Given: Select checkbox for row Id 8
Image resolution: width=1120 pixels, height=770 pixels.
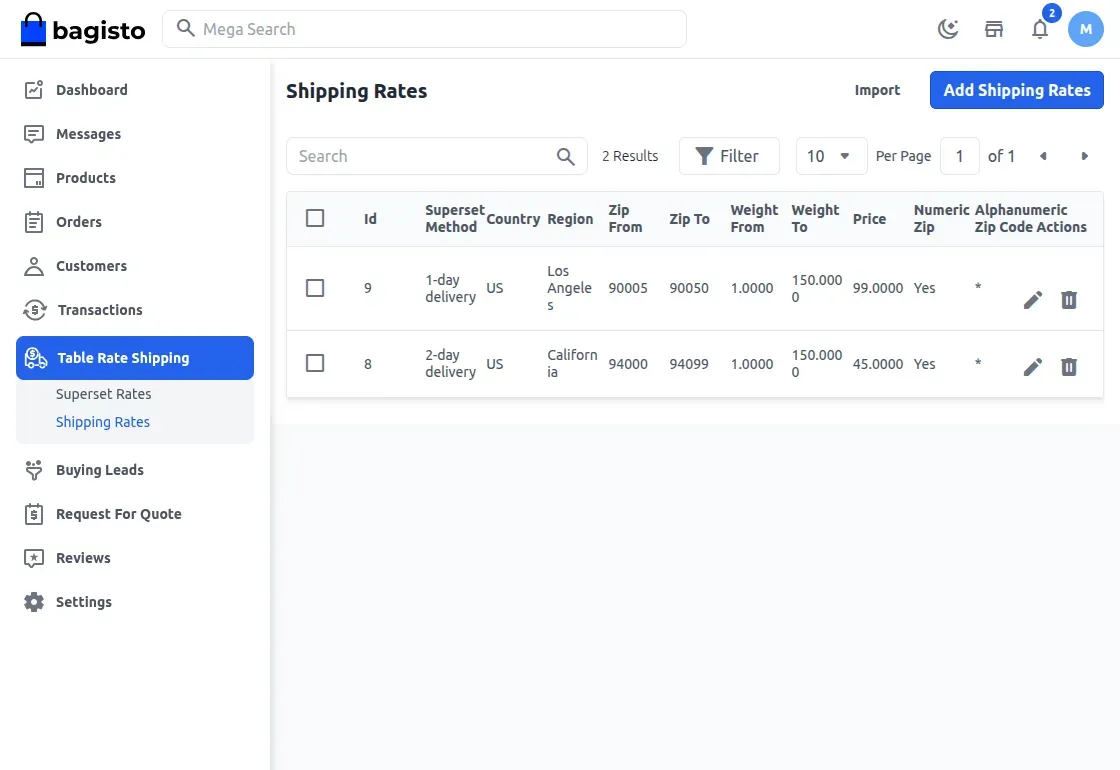Looking at the screenshot, I should pos(315,363).
